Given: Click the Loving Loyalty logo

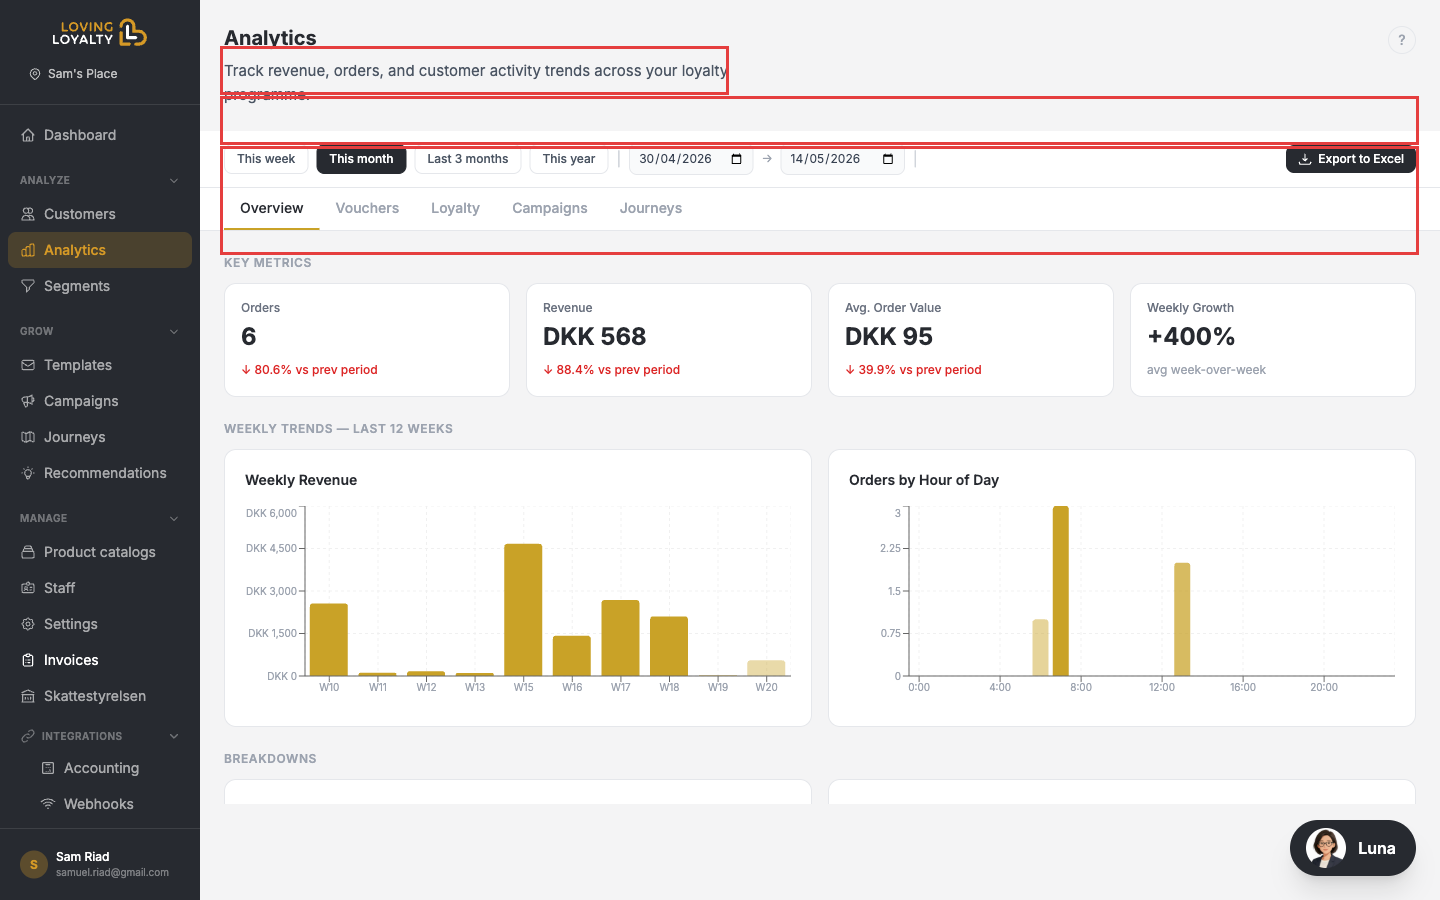Looking at the screenshot, I should (x=100, y=33).
